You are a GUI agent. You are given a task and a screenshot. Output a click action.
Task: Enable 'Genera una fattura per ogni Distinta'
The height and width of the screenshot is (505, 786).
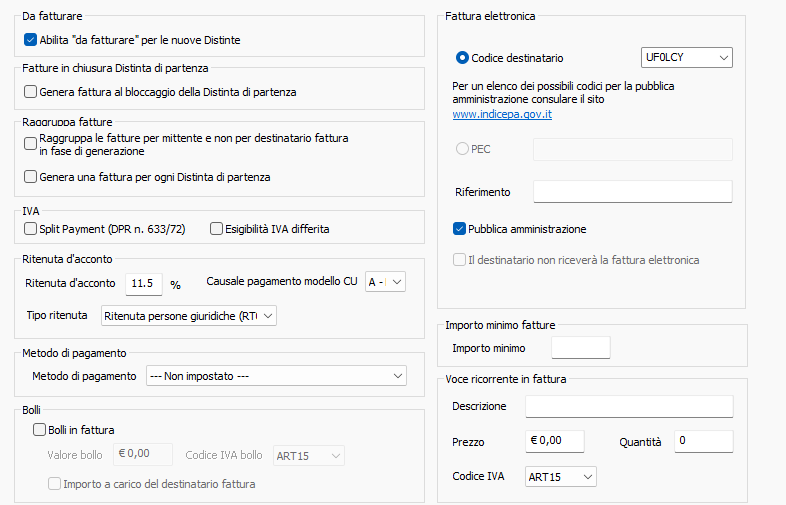(30, 177)
